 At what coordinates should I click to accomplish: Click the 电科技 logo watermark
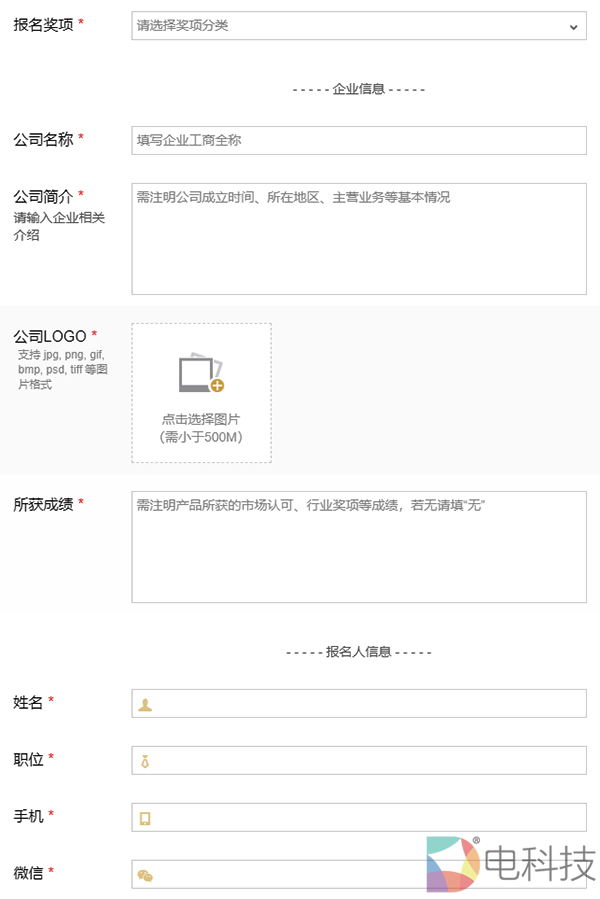click(x=510, y=863)
